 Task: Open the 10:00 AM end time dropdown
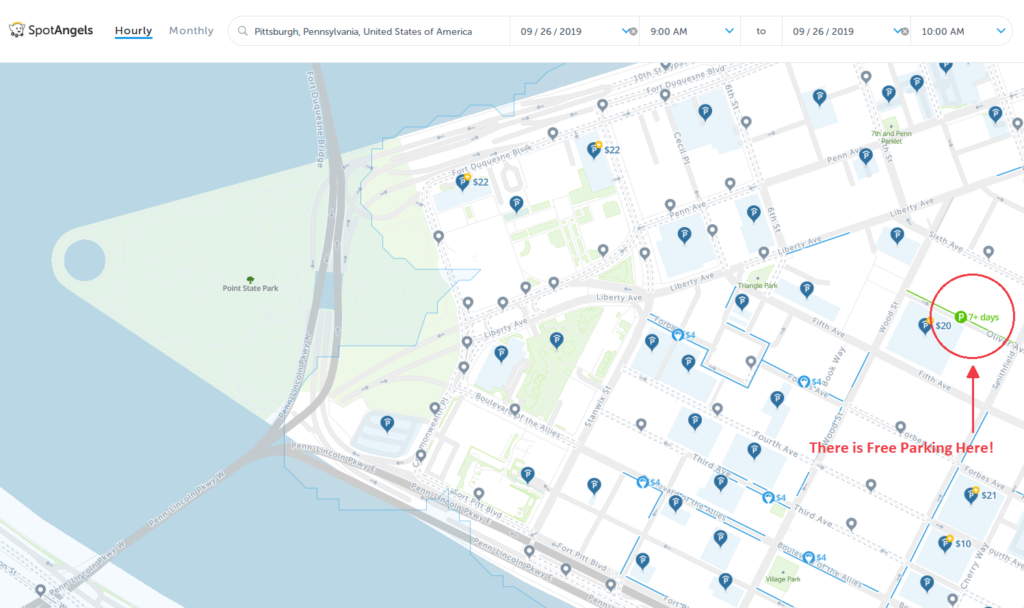[x=1002, y=30]
